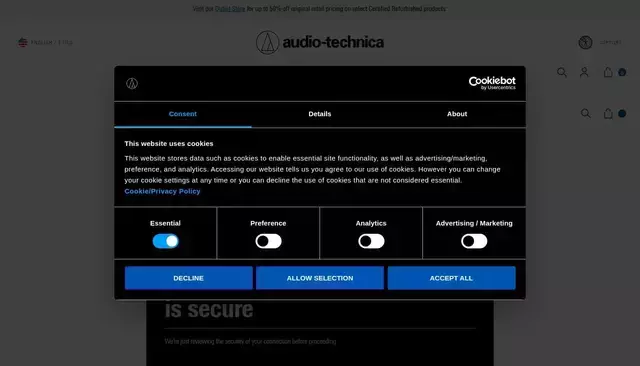Image resolution: width=640 pixels, height=366 pixels.
Task: Toggle the Essential cookies switch
Action: (165, 241)
